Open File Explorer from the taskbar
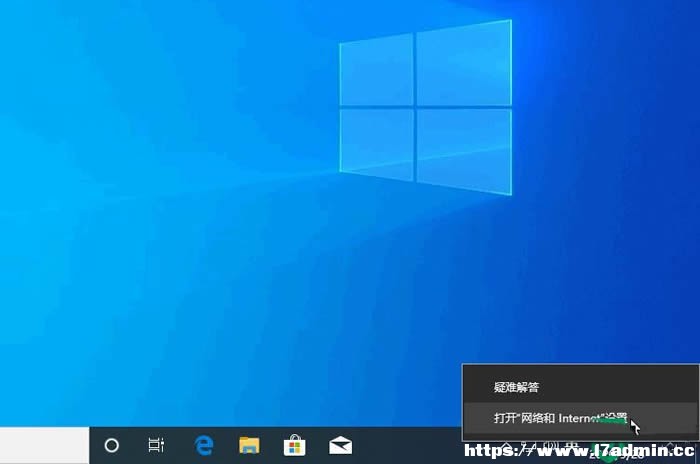 [x=249, y=445]
